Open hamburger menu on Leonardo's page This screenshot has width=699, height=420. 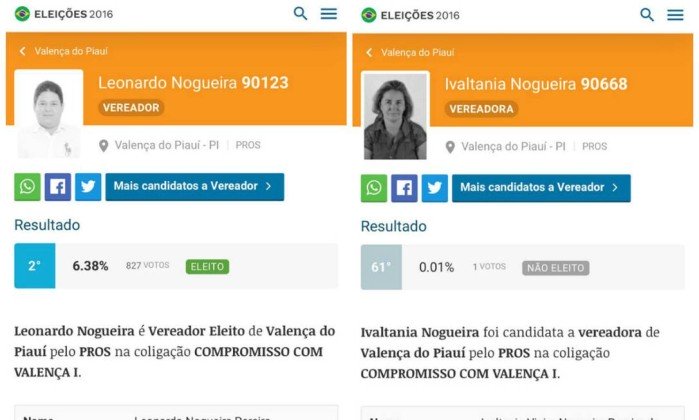tap(329, 14)
